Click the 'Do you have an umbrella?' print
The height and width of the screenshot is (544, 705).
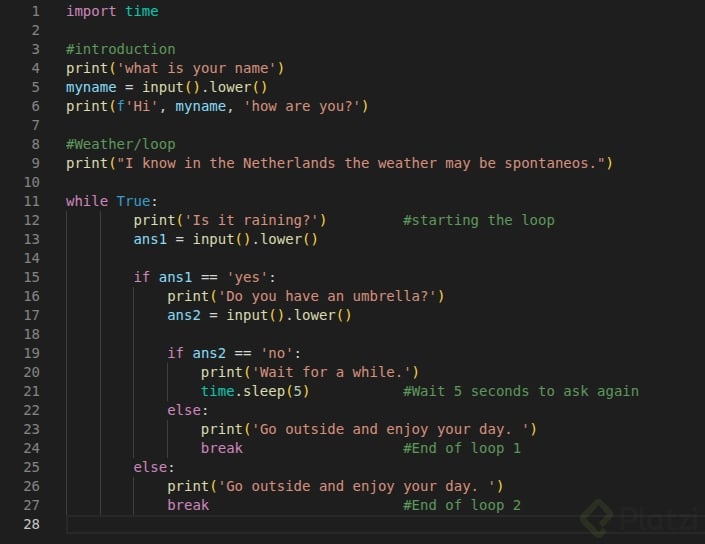point(306,296)
